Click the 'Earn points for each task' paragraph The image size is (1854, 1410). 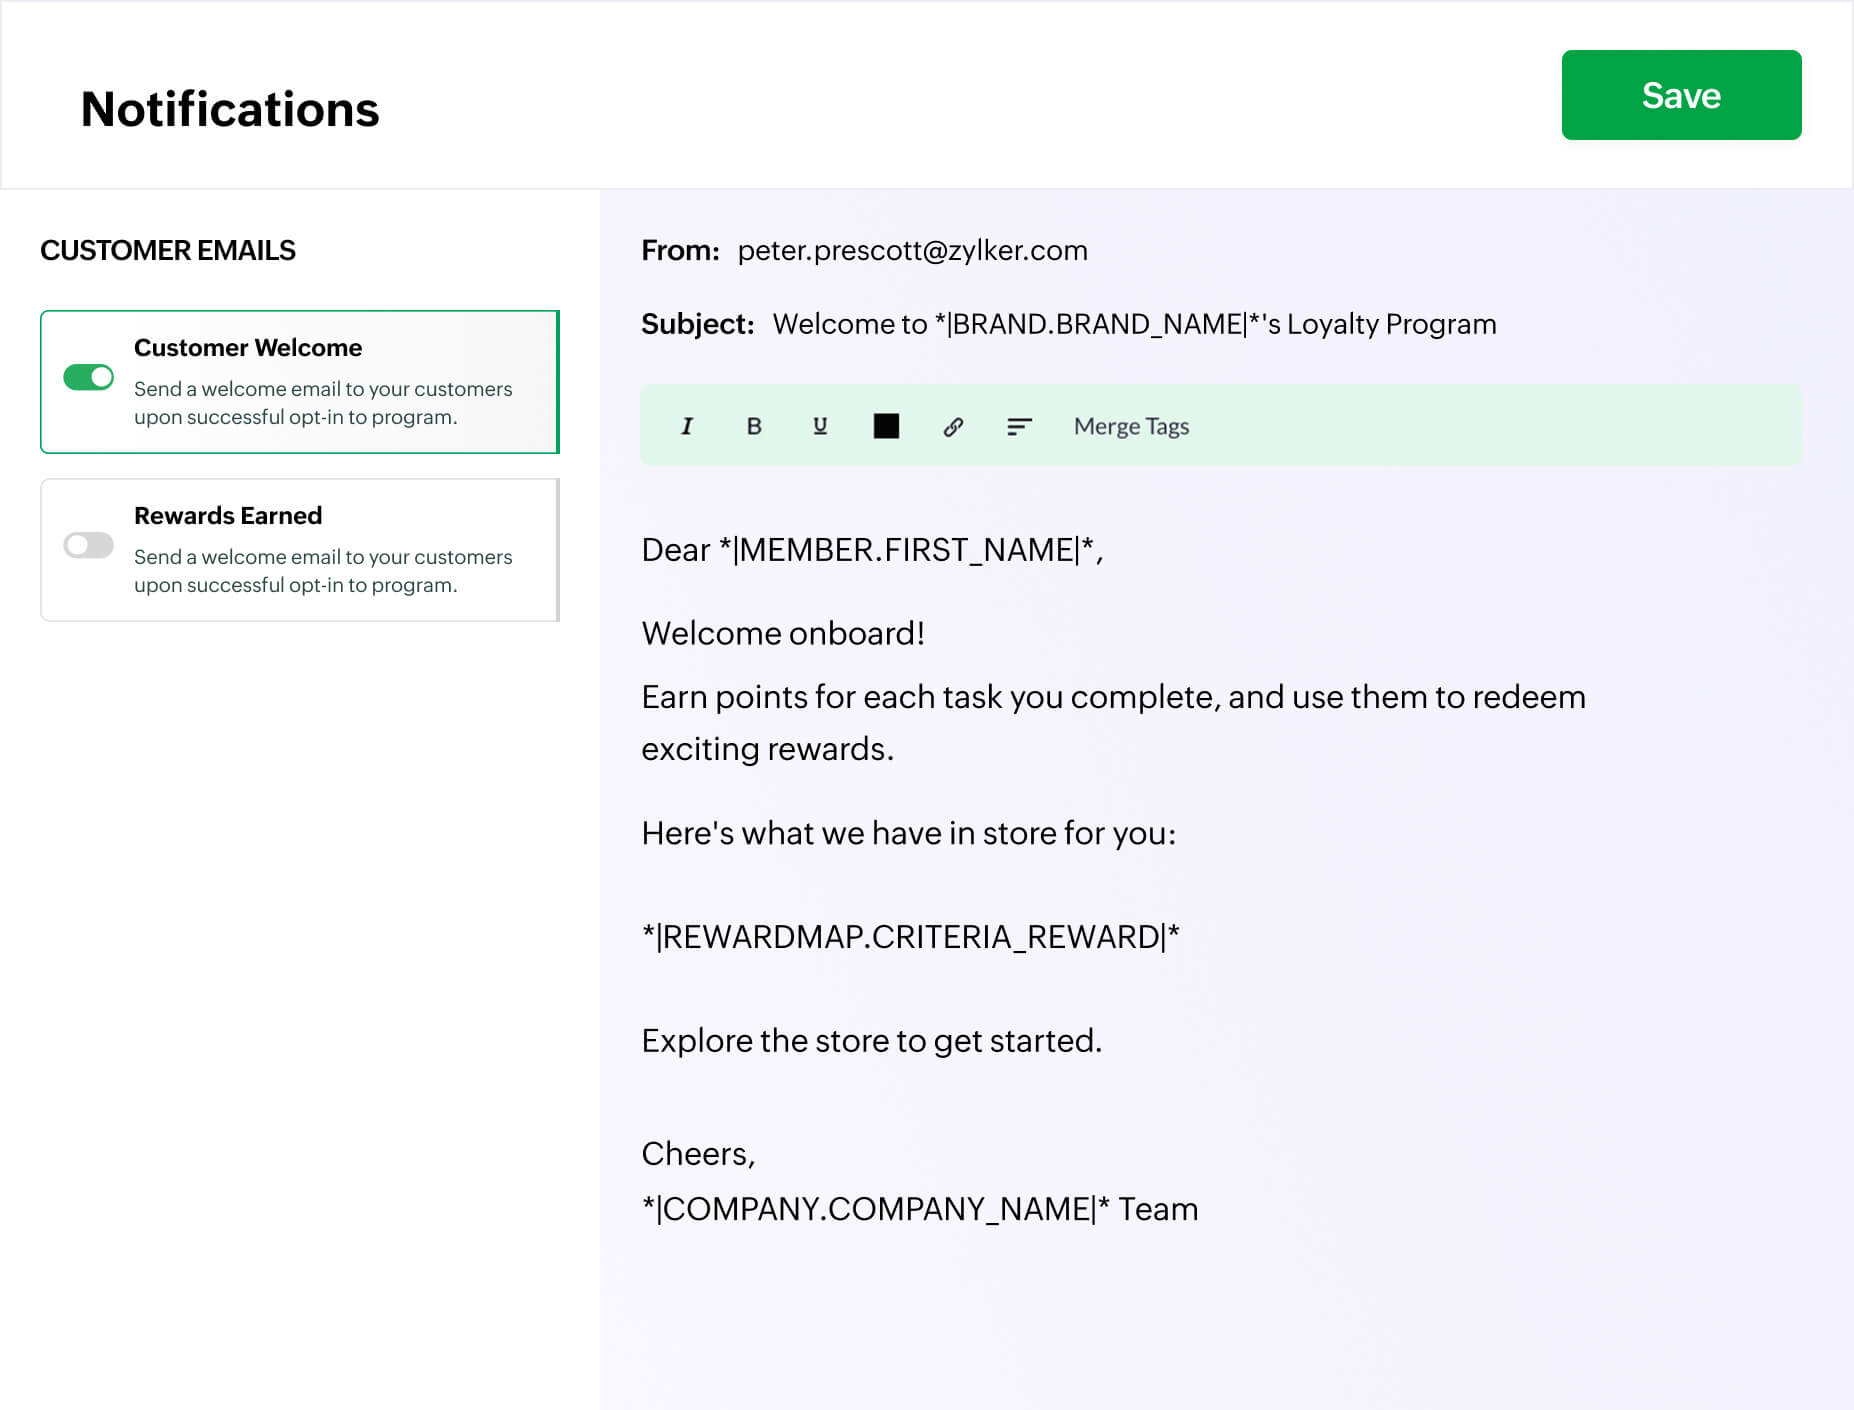(x=1112, y=698)
